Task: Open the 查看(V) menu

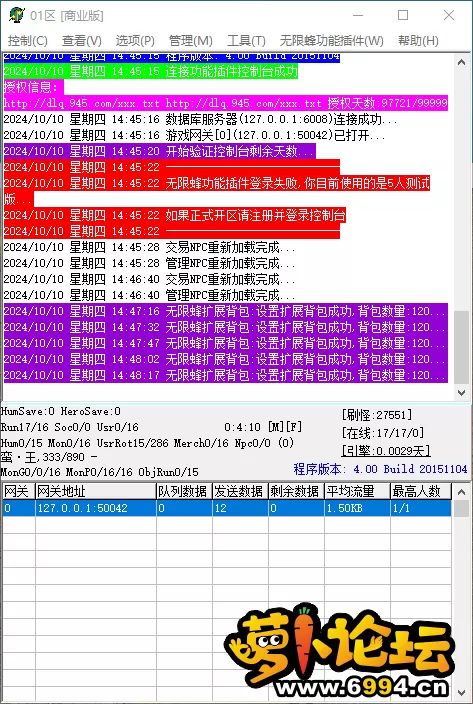Action: point(82,41)
